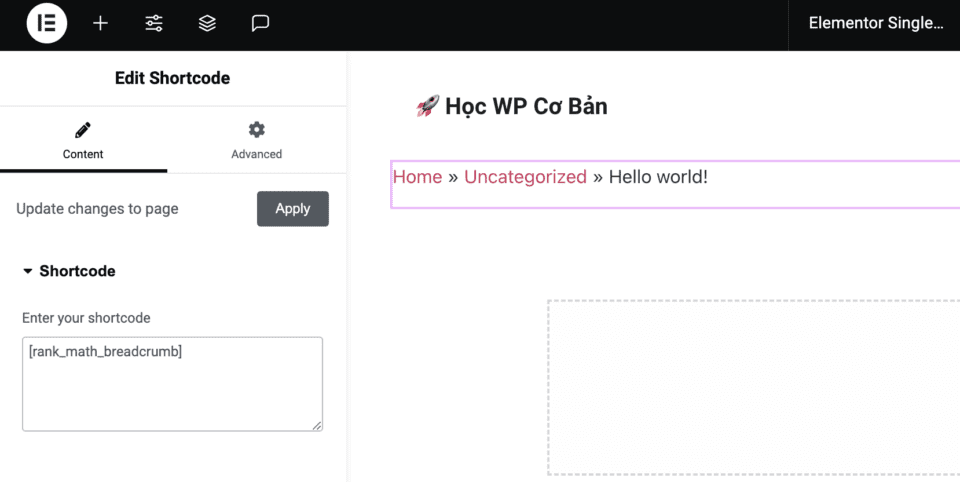The image size is (960, 482).
Task: Collapse the Shortcode section arrow
Action: click(x=28, y=271)
